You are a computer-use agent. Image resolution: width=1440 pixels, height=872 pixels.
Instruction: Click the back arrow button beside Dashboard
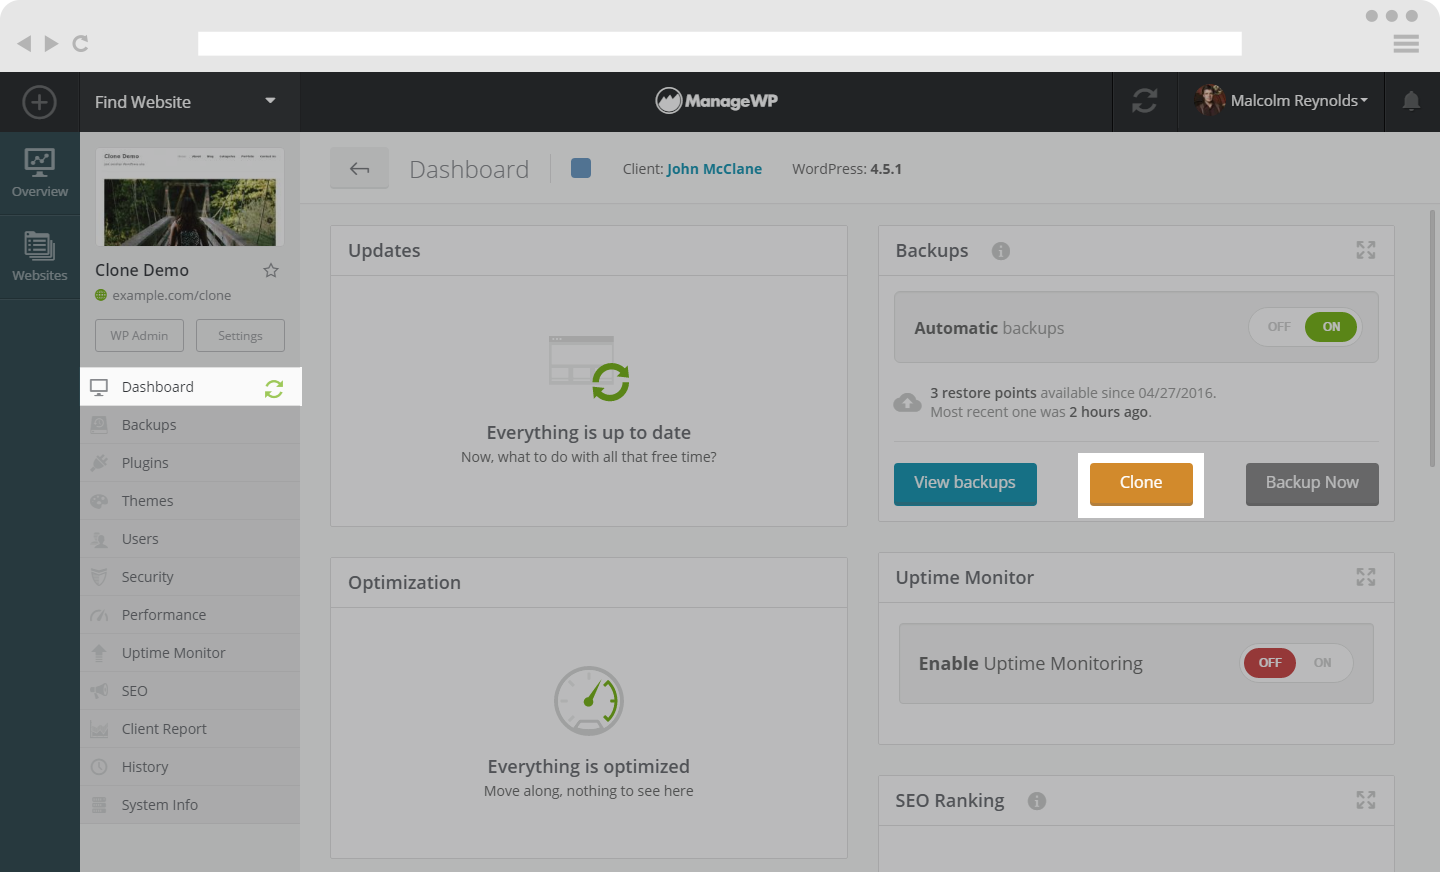click(x=360, y=169)
